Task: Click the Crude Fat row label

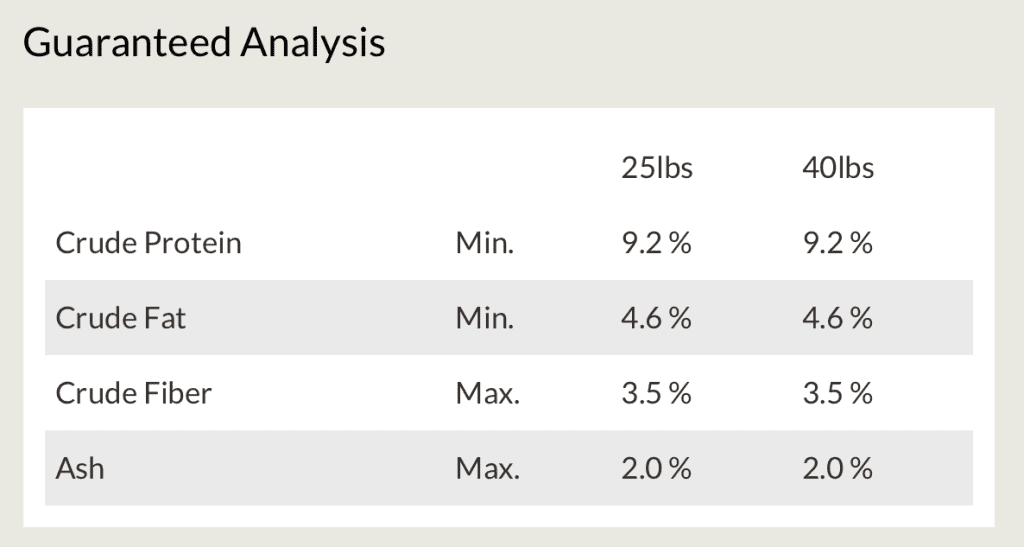Action: click(121, 318)
